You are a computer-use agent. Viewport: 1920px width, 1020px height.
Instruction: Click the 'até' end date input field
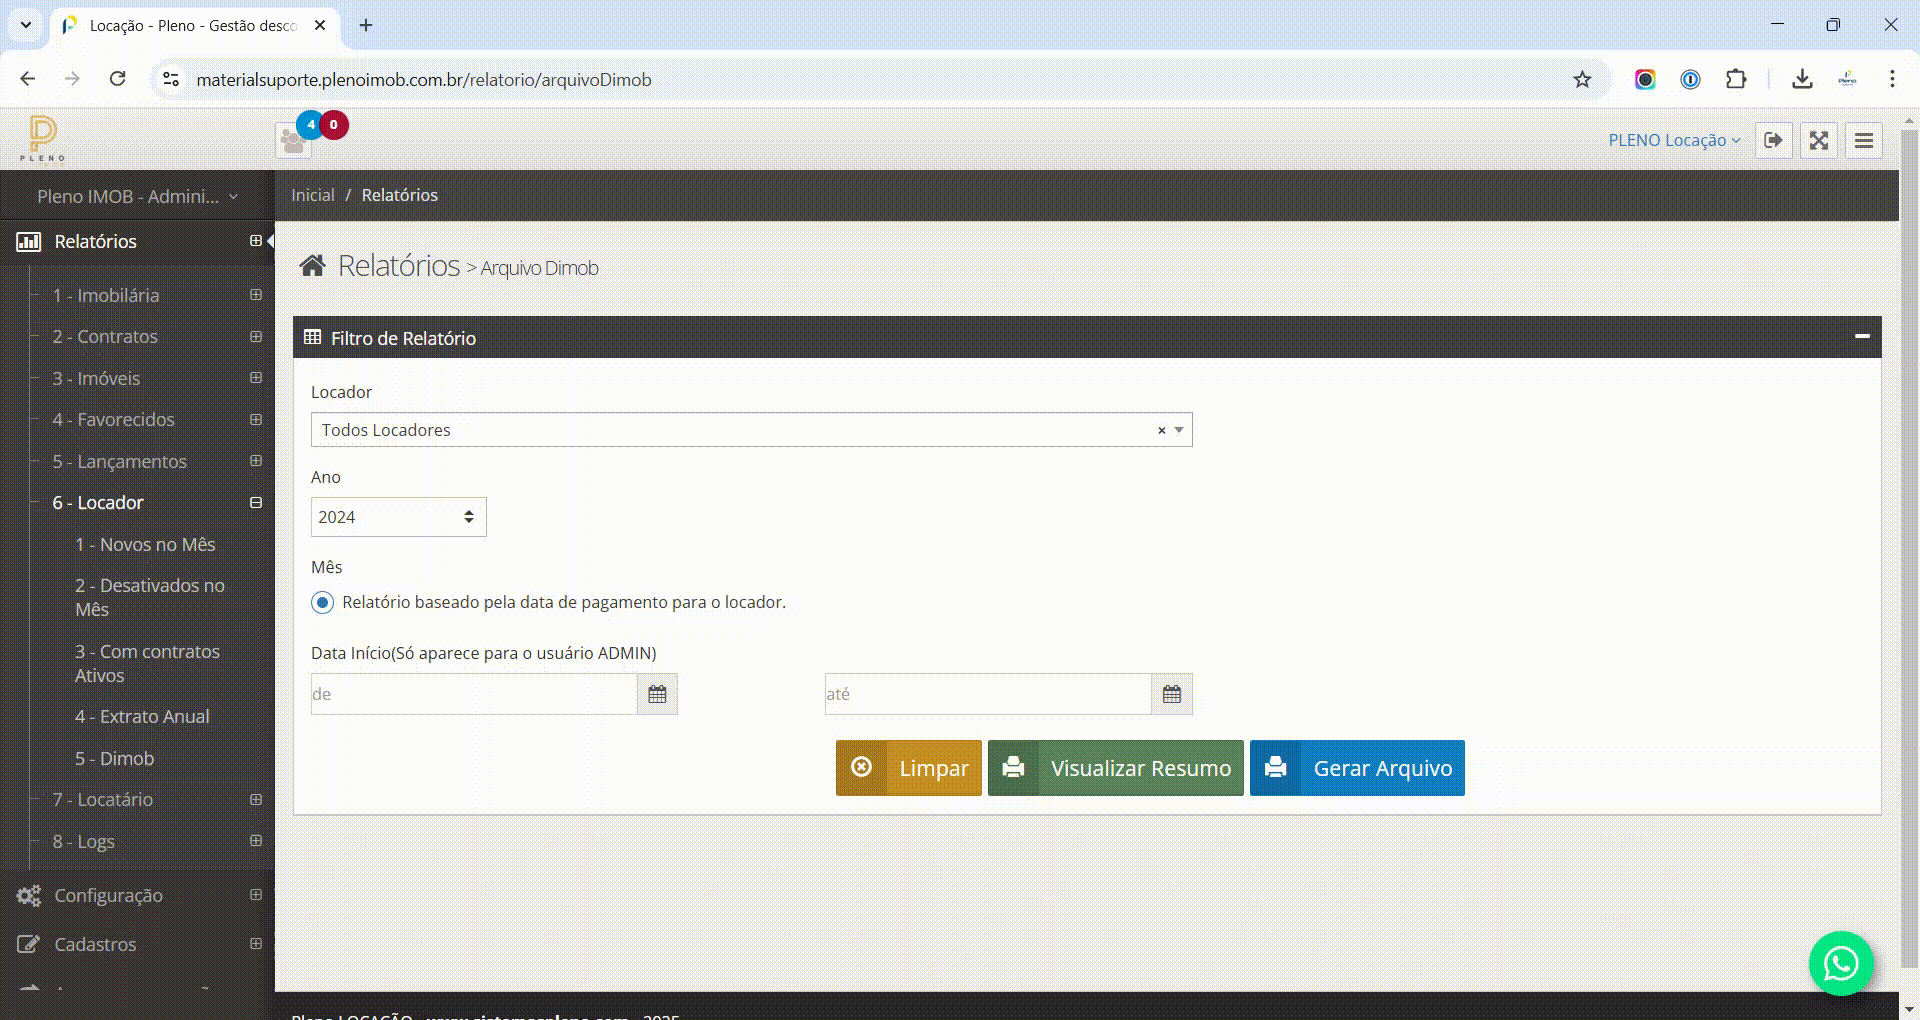[988, 694]
